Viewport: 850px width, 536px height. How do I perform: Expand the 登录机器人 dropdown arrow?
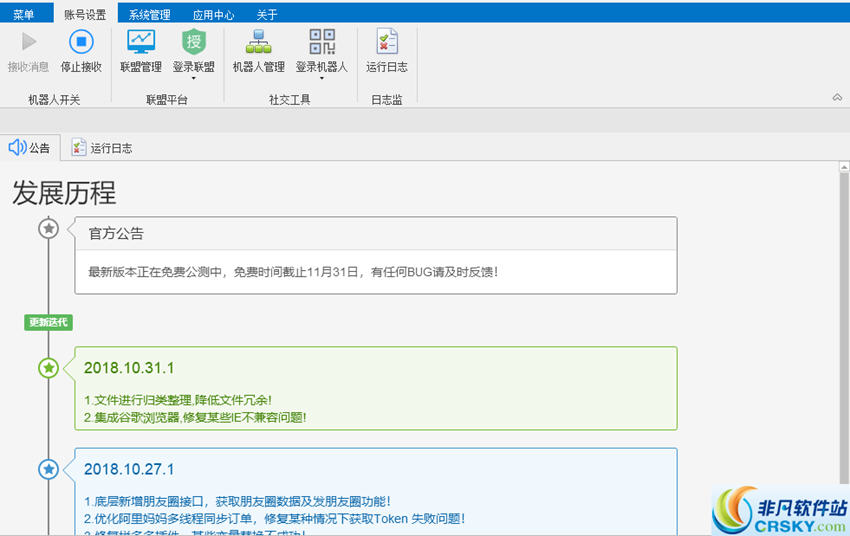pos(322,79)
